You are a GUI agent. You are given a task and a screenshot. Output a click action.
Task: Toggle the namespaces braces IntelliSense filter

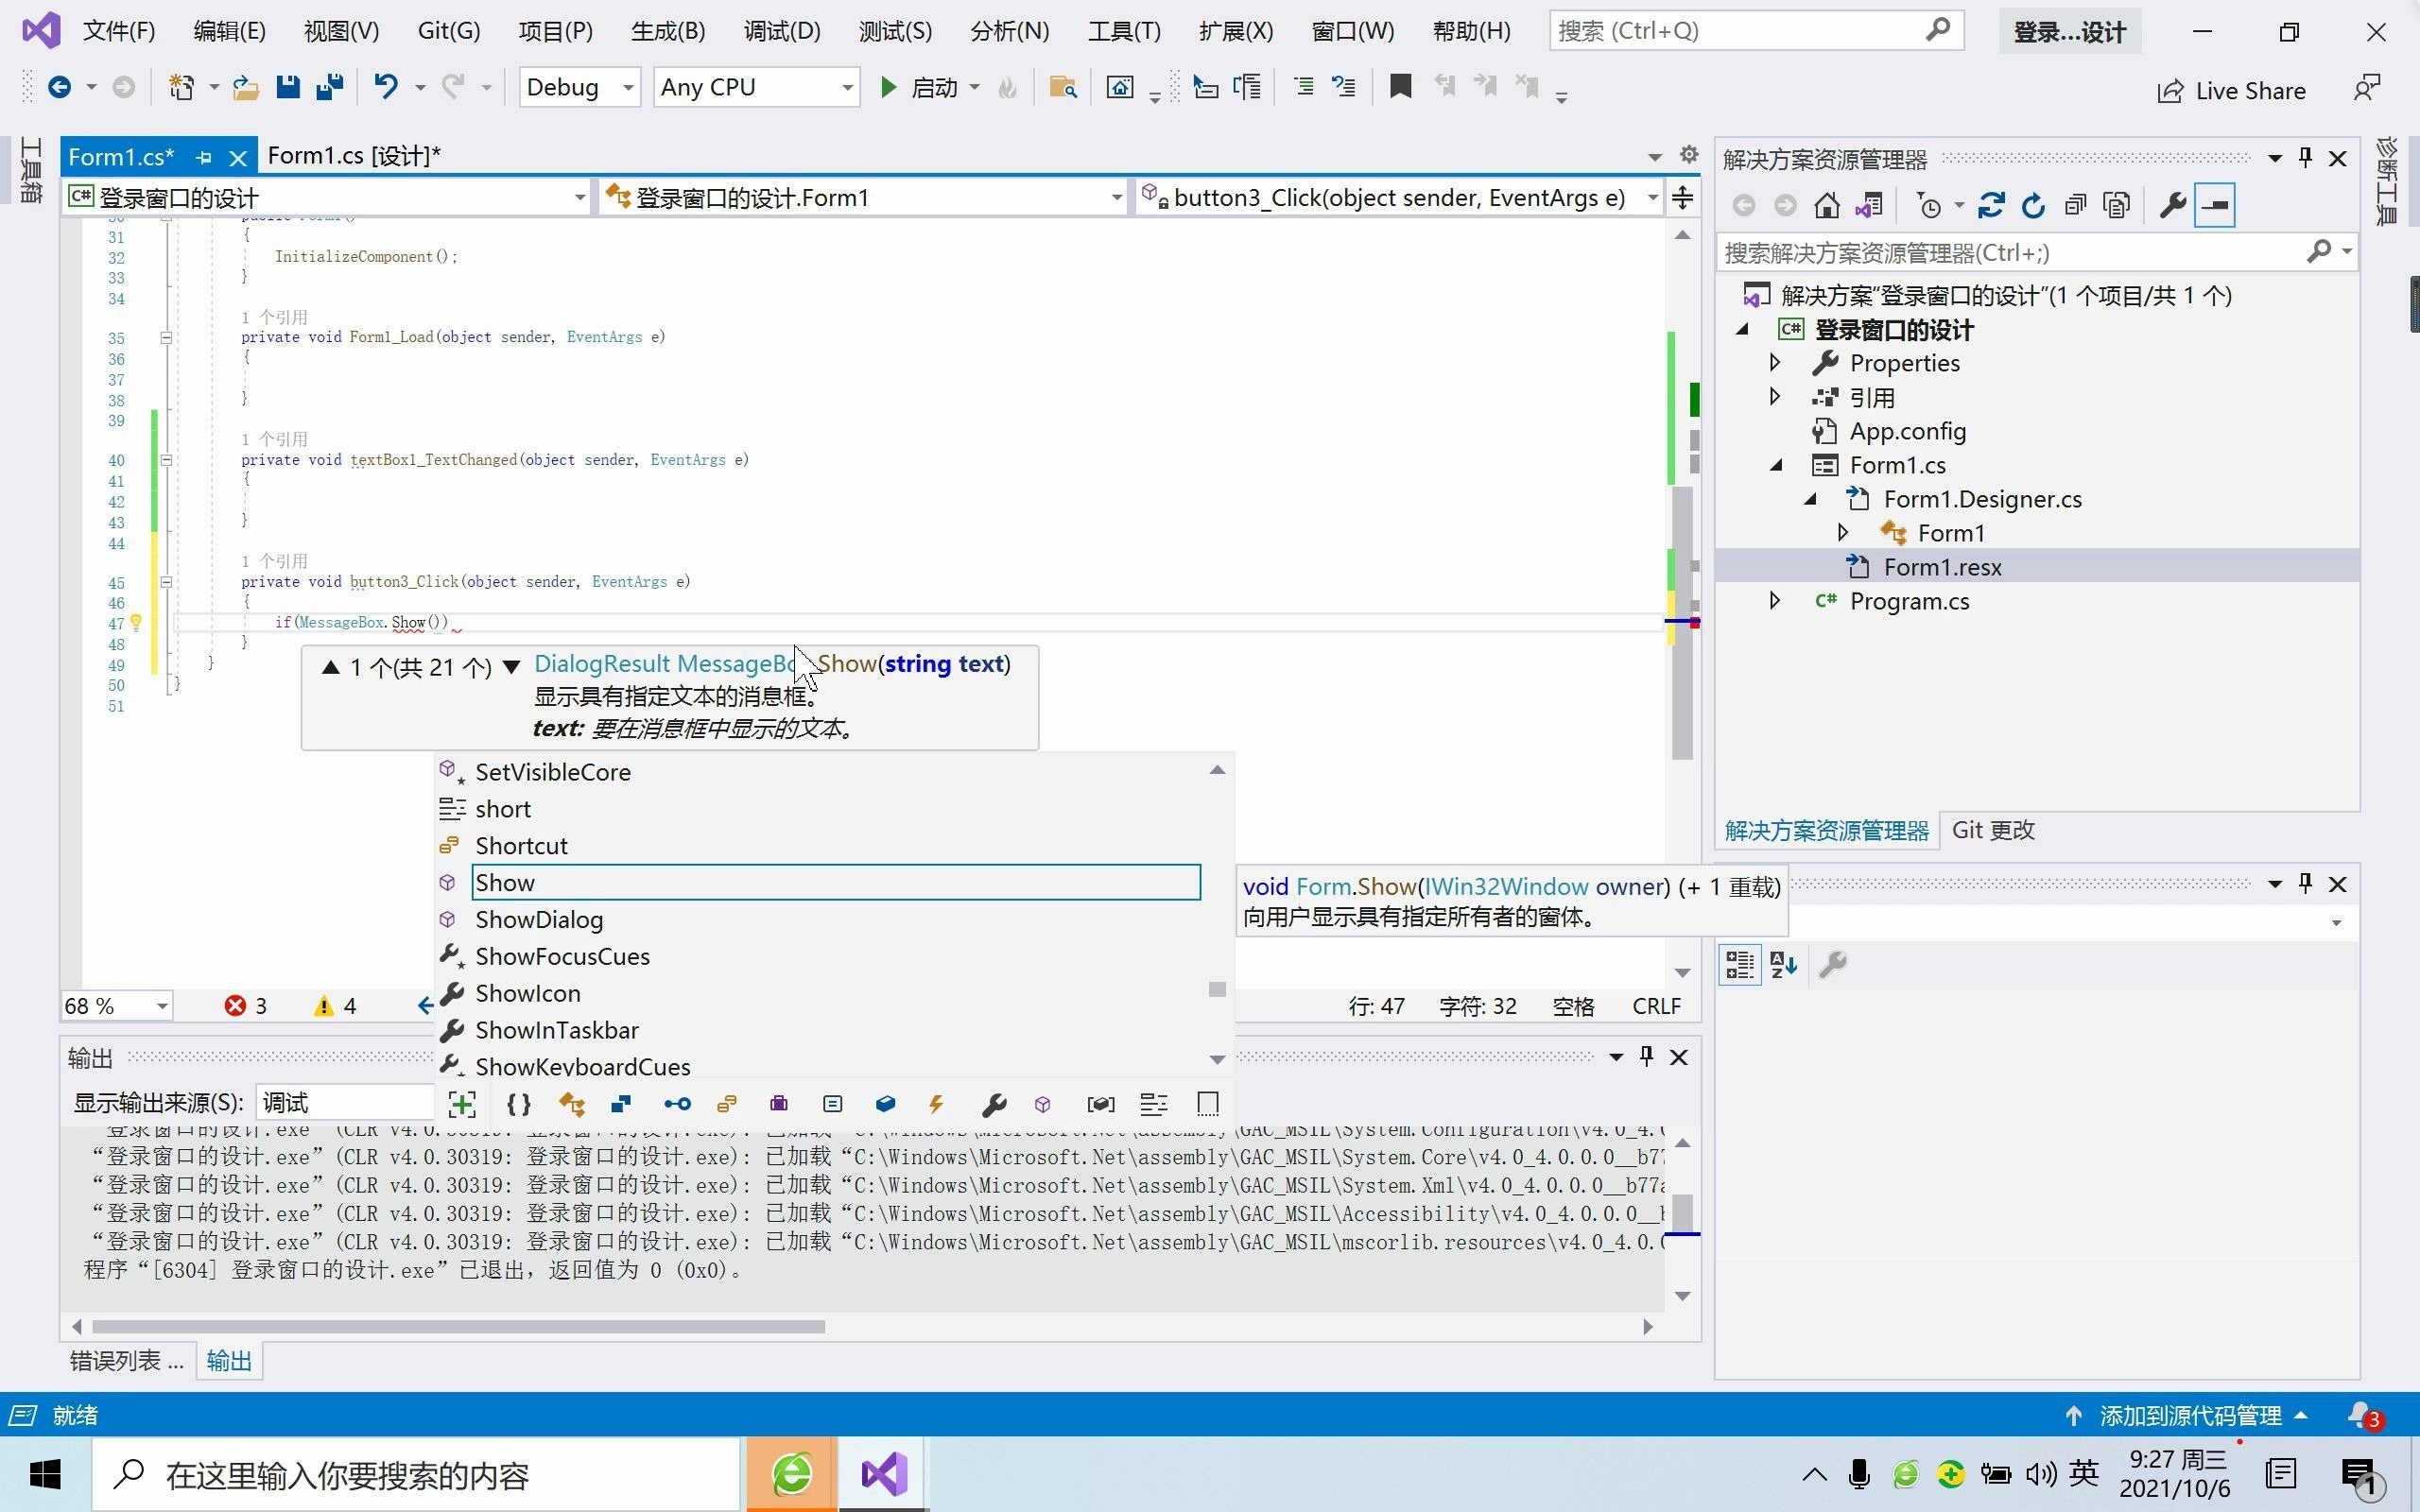[x=519, y=1104]
